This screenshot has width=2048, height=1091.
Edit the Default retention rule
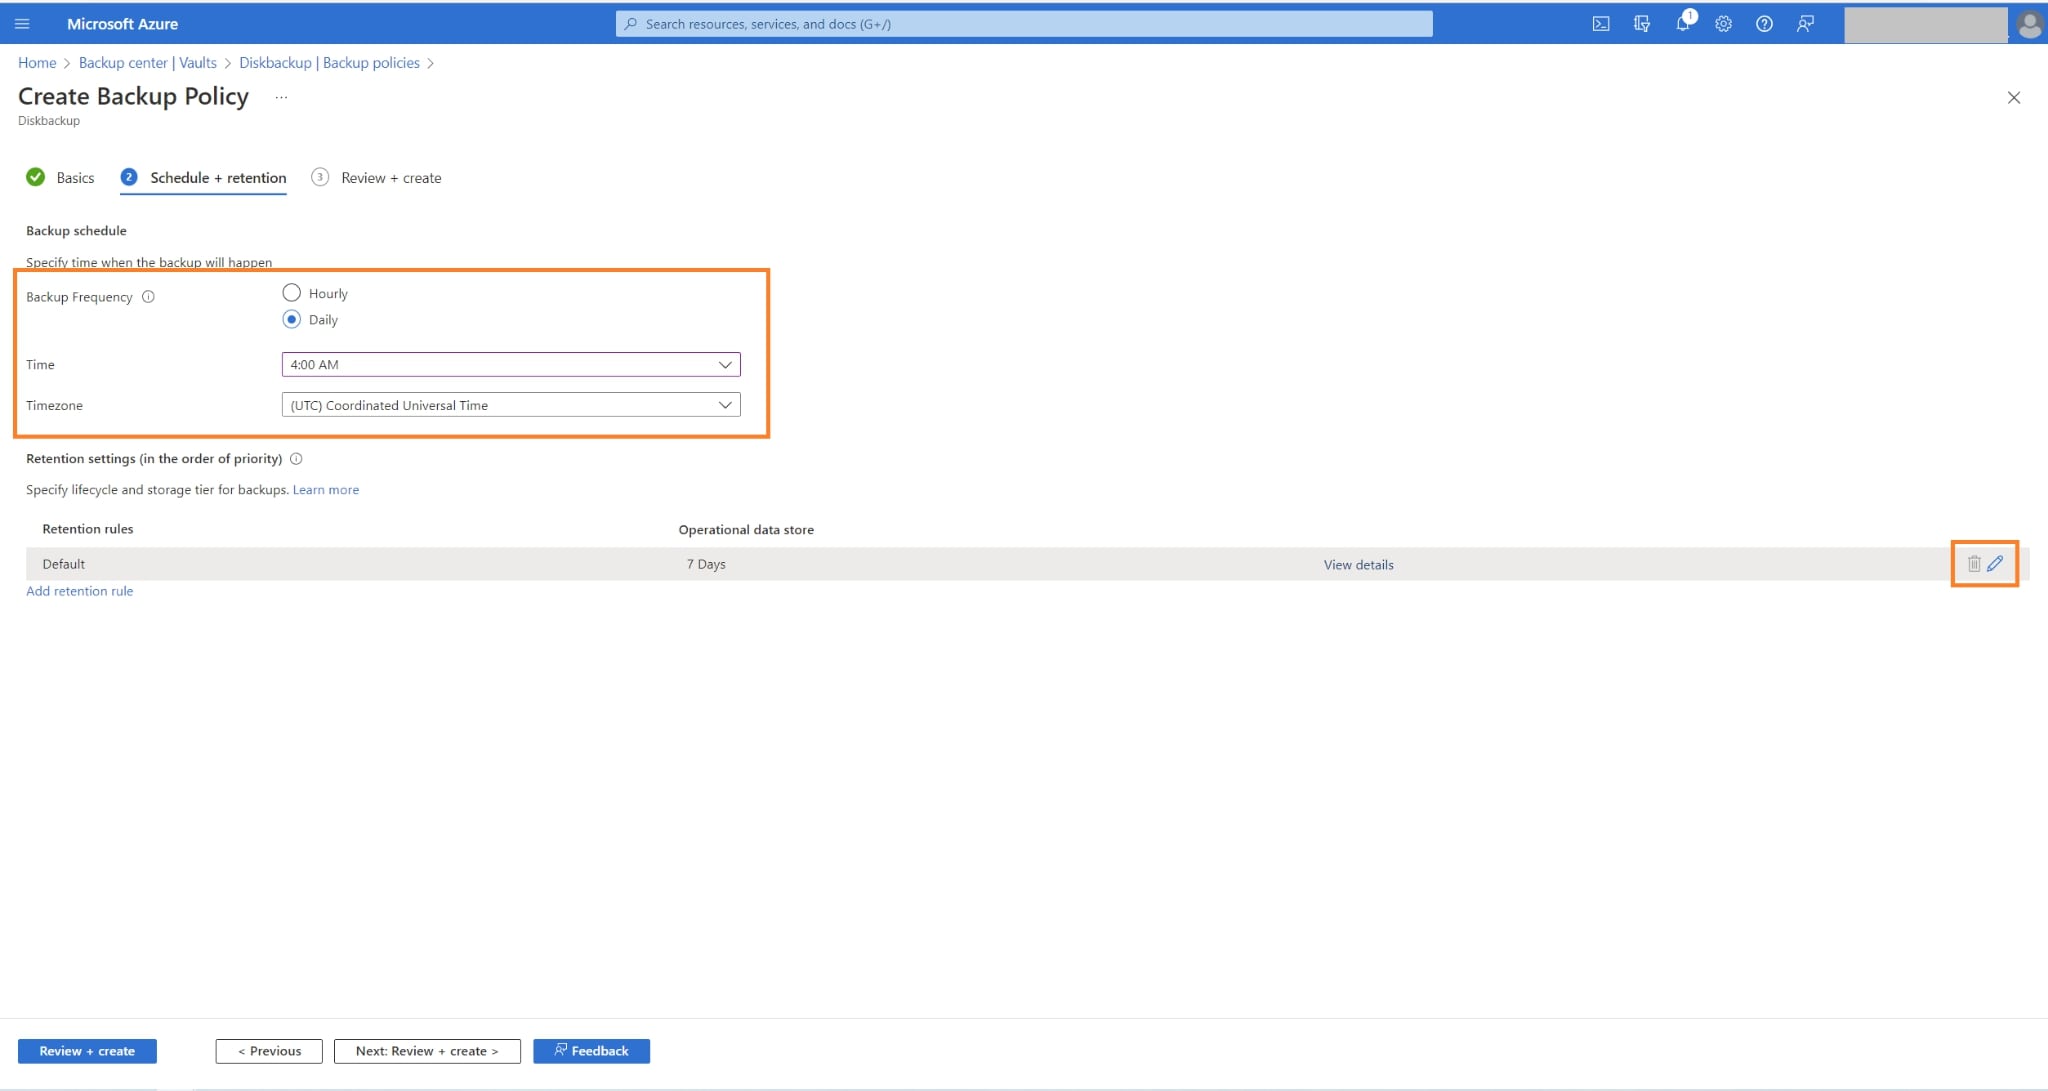[1995, 564]
